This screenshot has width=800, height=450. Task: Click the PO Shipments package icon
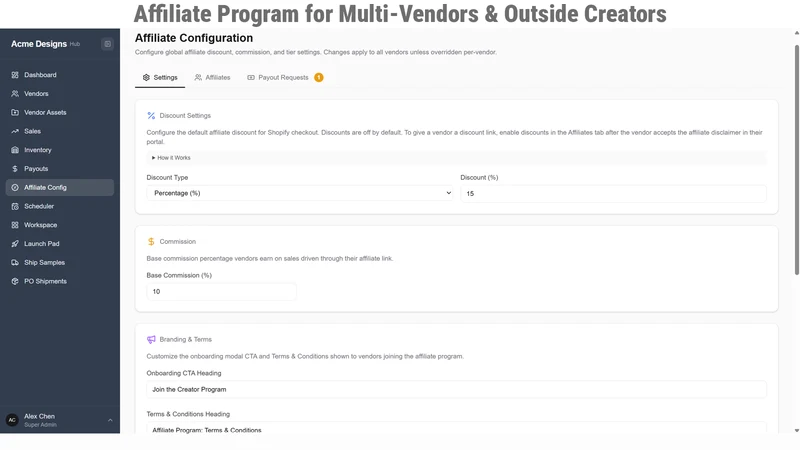[x=15, y=282]
